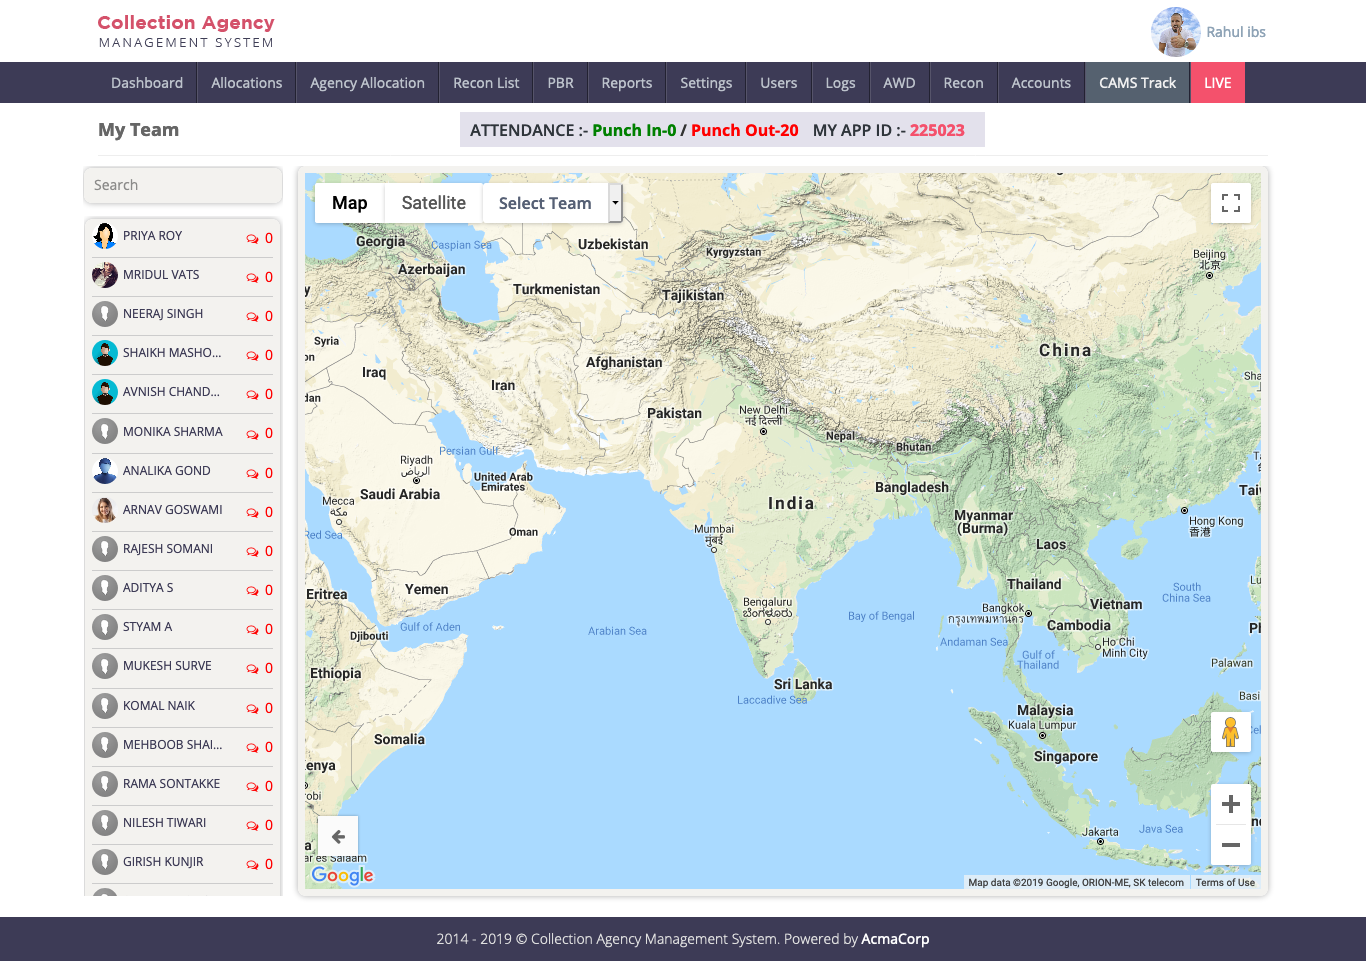The height and width of the screenshot is (961, 1366).
Task: Open map Terms of Use link
Action: (1224, 883)
